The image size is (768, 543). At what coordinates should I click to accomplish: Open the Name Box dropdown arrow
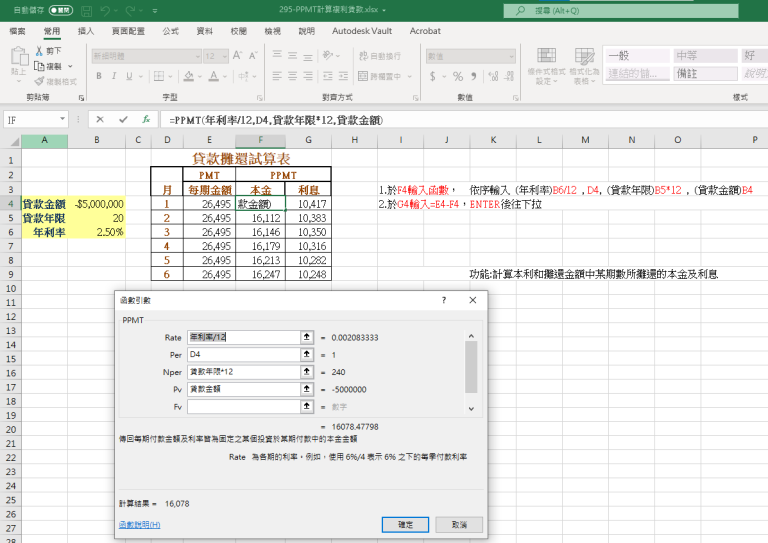pyautogui.click(x=62, y=119)
